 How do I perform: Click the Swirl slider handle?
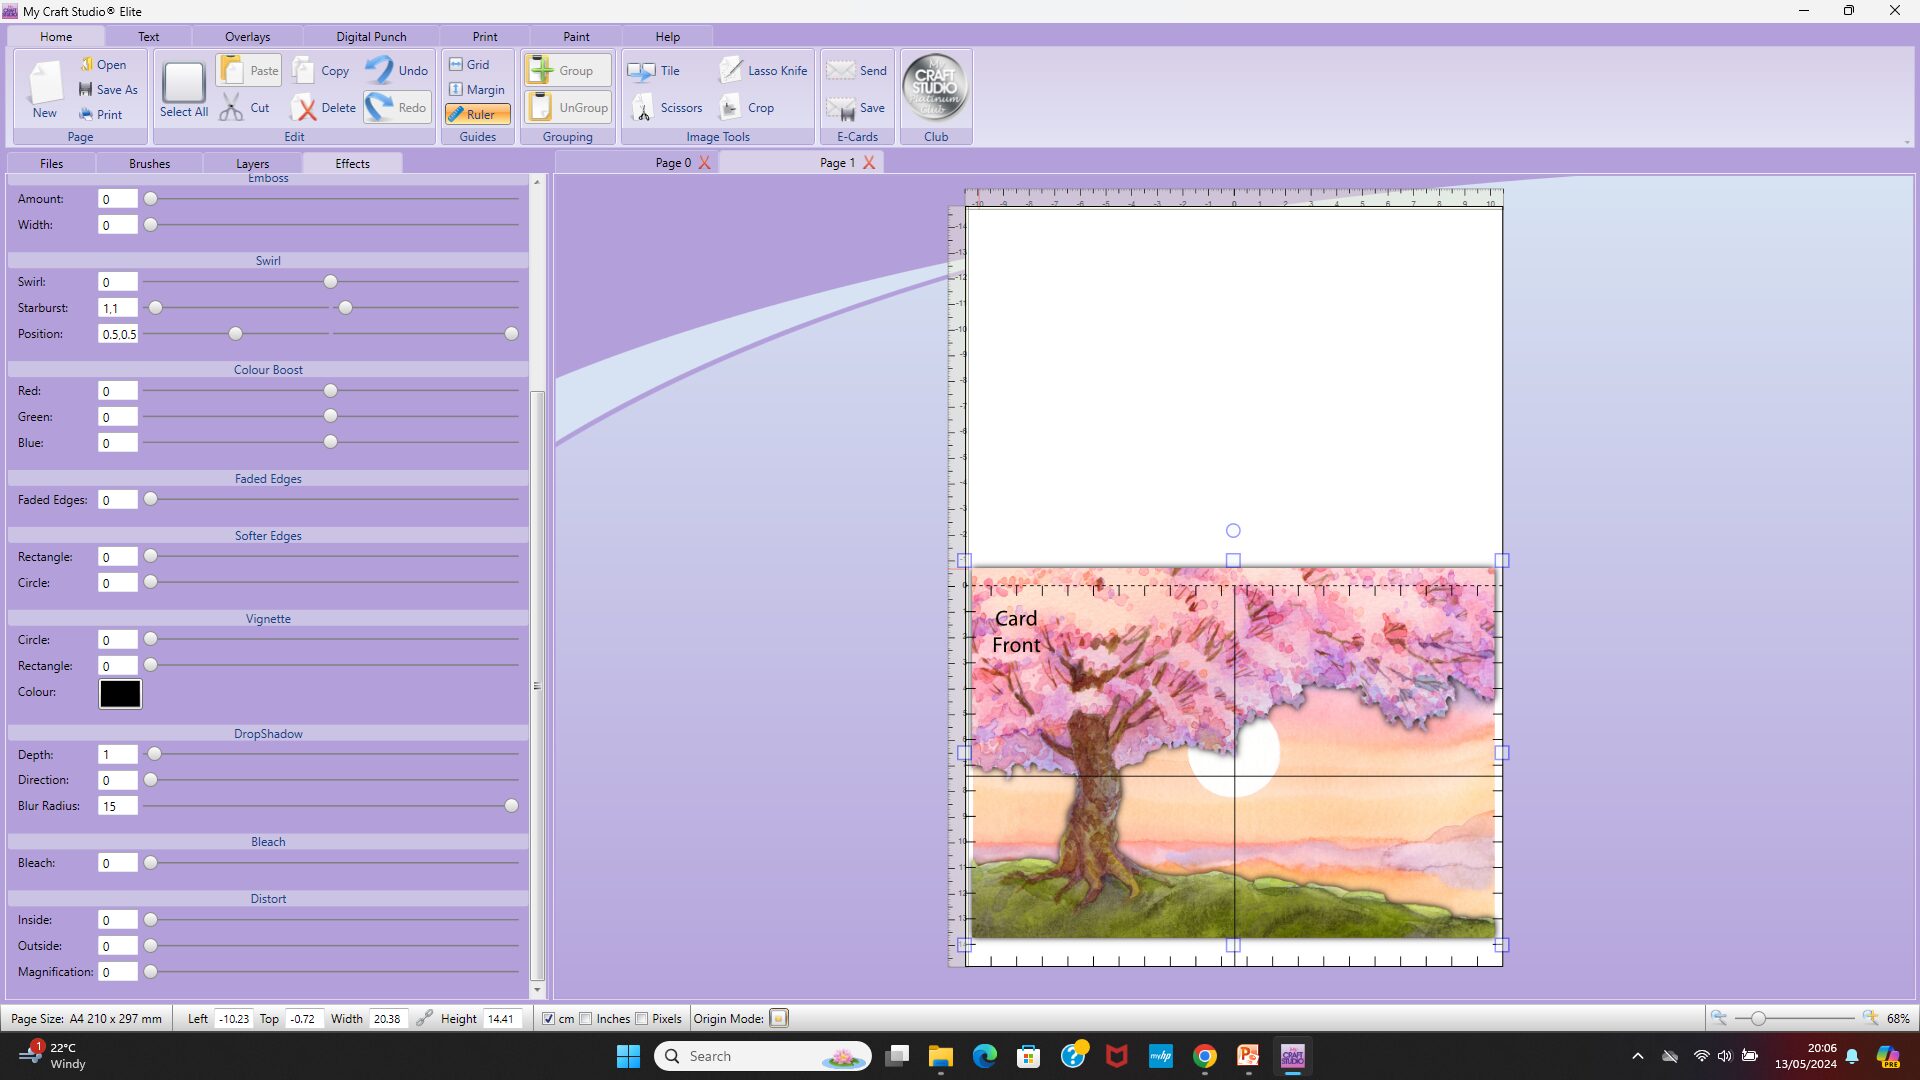click(x=330, y=282)
